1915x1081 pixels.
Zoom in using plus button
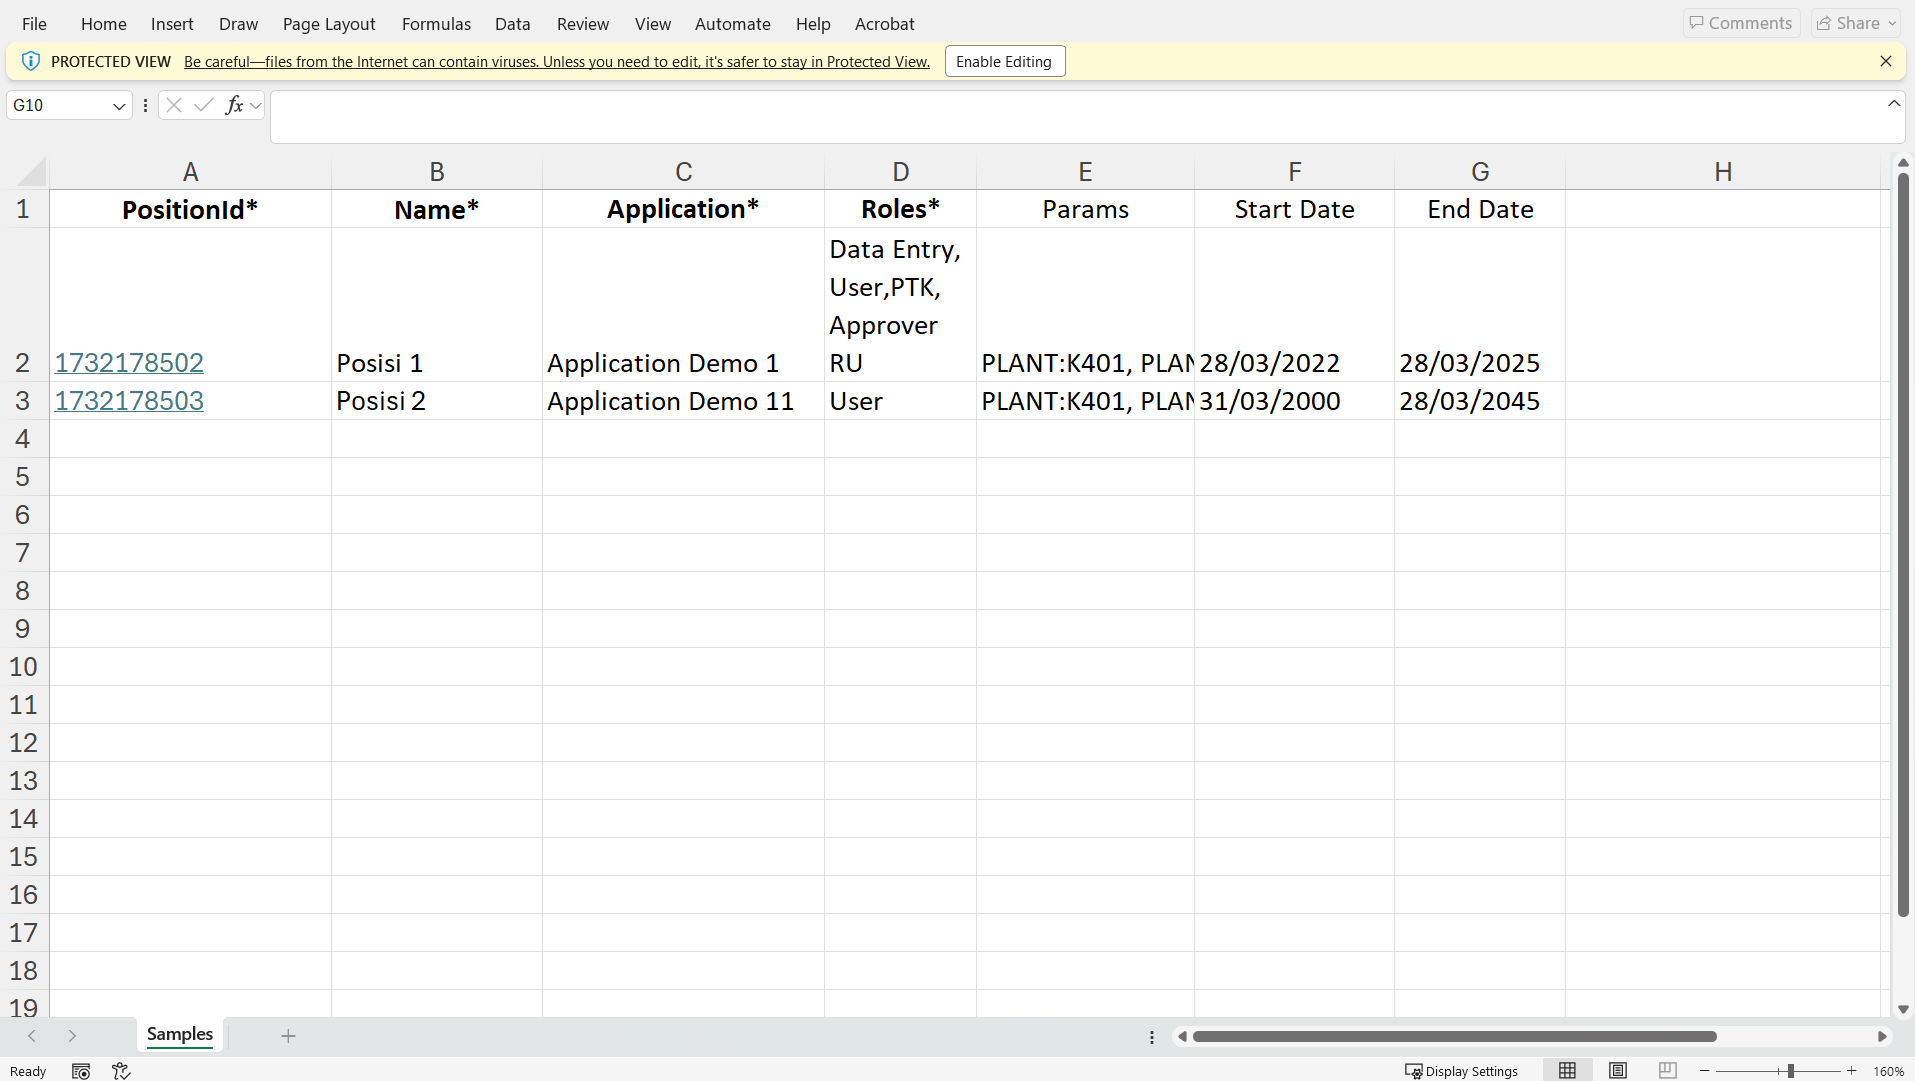click(1851, 1071)
